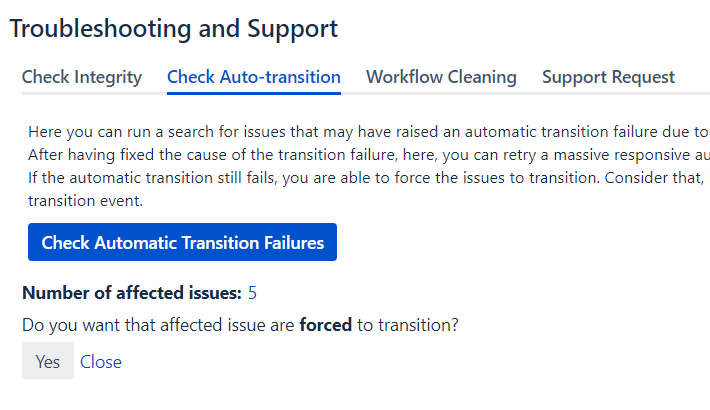Click the word 'Support' in the page heading
This screenshot has height=410, width=710.
tap(289, 29)
